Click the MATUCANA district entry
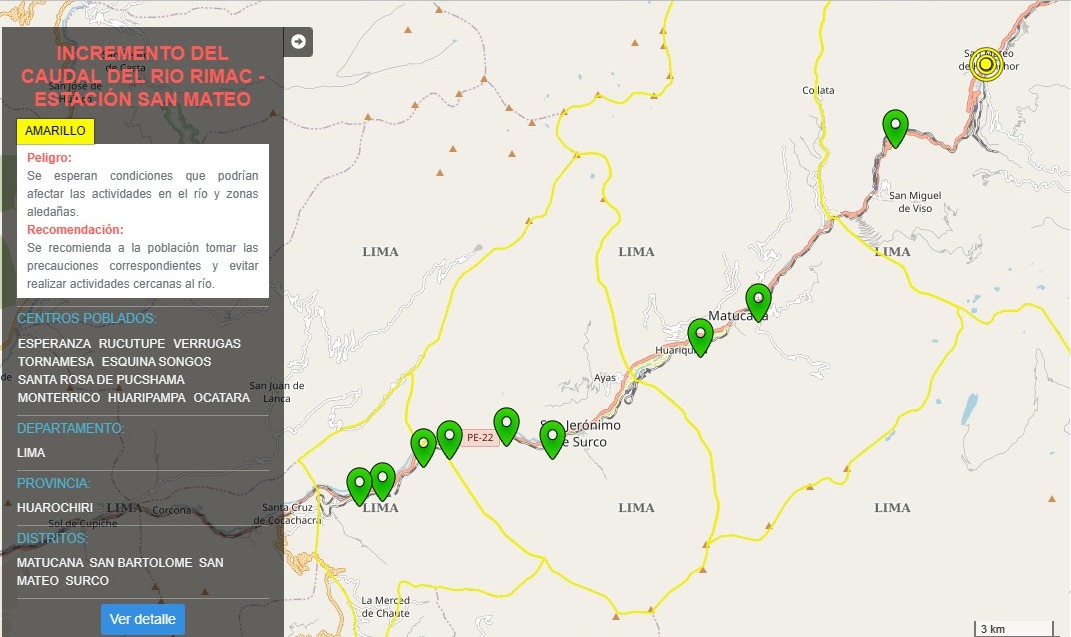Viewport: 1071px width, 637px height. pyautogui.click(x=50, y=563)
